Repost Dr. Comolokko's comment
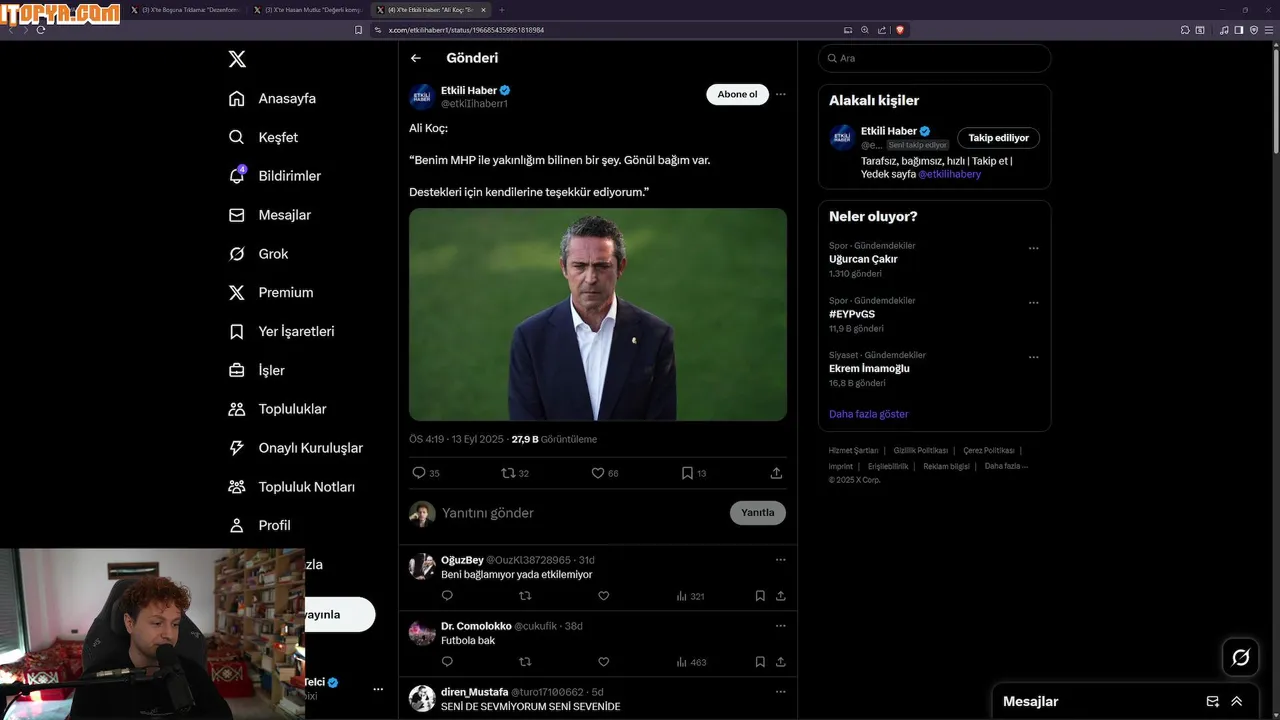This screenshot has height=720, width=1280. [x=525, y=662]
